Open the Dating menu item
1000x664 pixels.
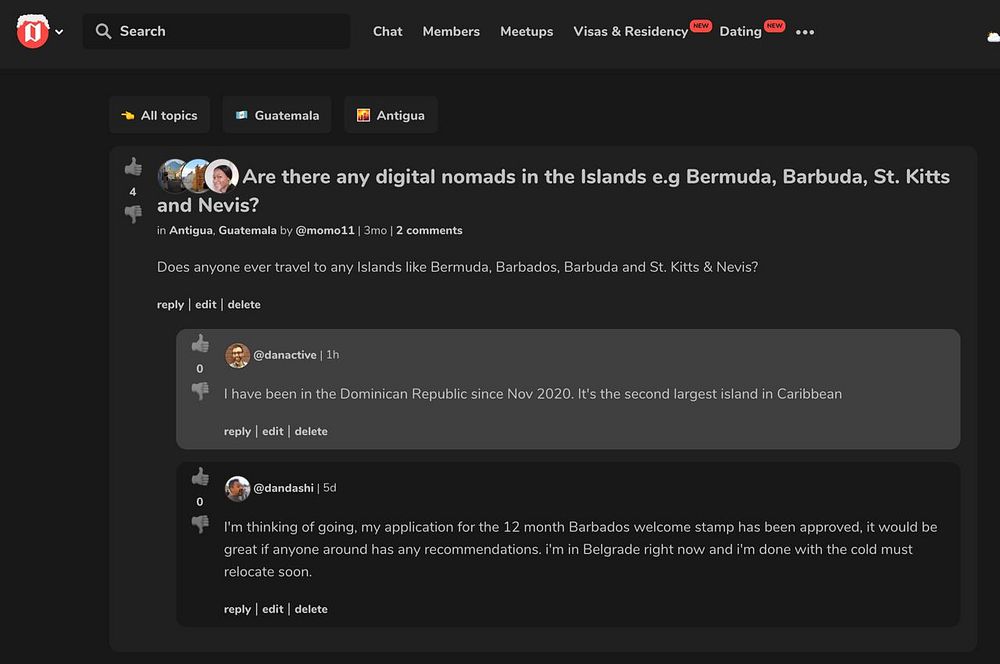[740, 31]
